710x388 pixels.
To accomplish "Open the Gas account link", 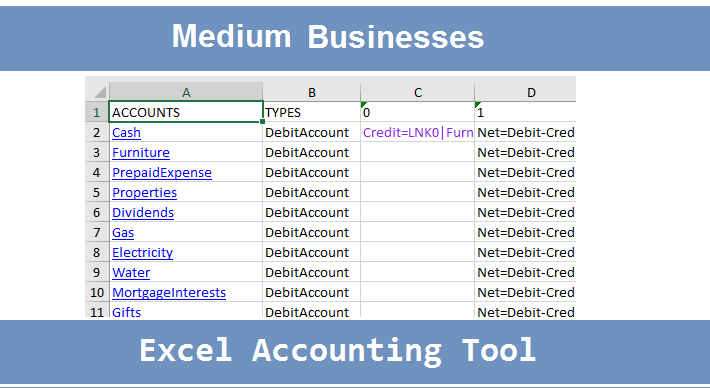I will click(123, 232).
